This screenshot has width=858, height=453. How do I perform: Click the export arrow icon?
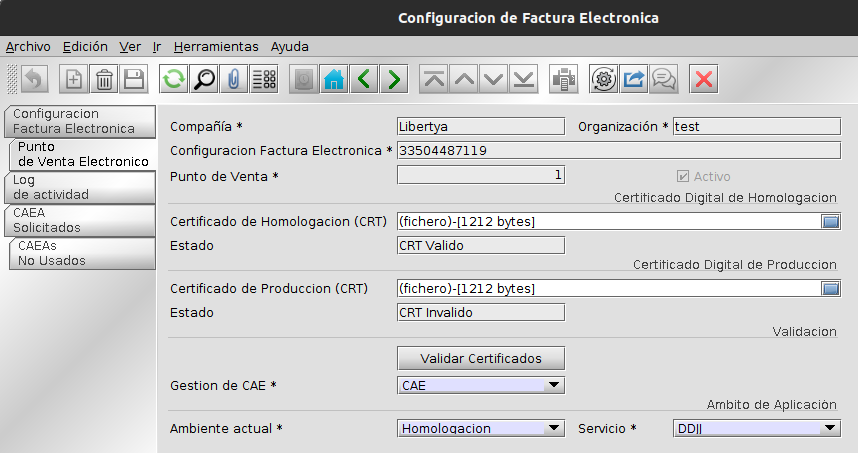[x=634, y=79]
